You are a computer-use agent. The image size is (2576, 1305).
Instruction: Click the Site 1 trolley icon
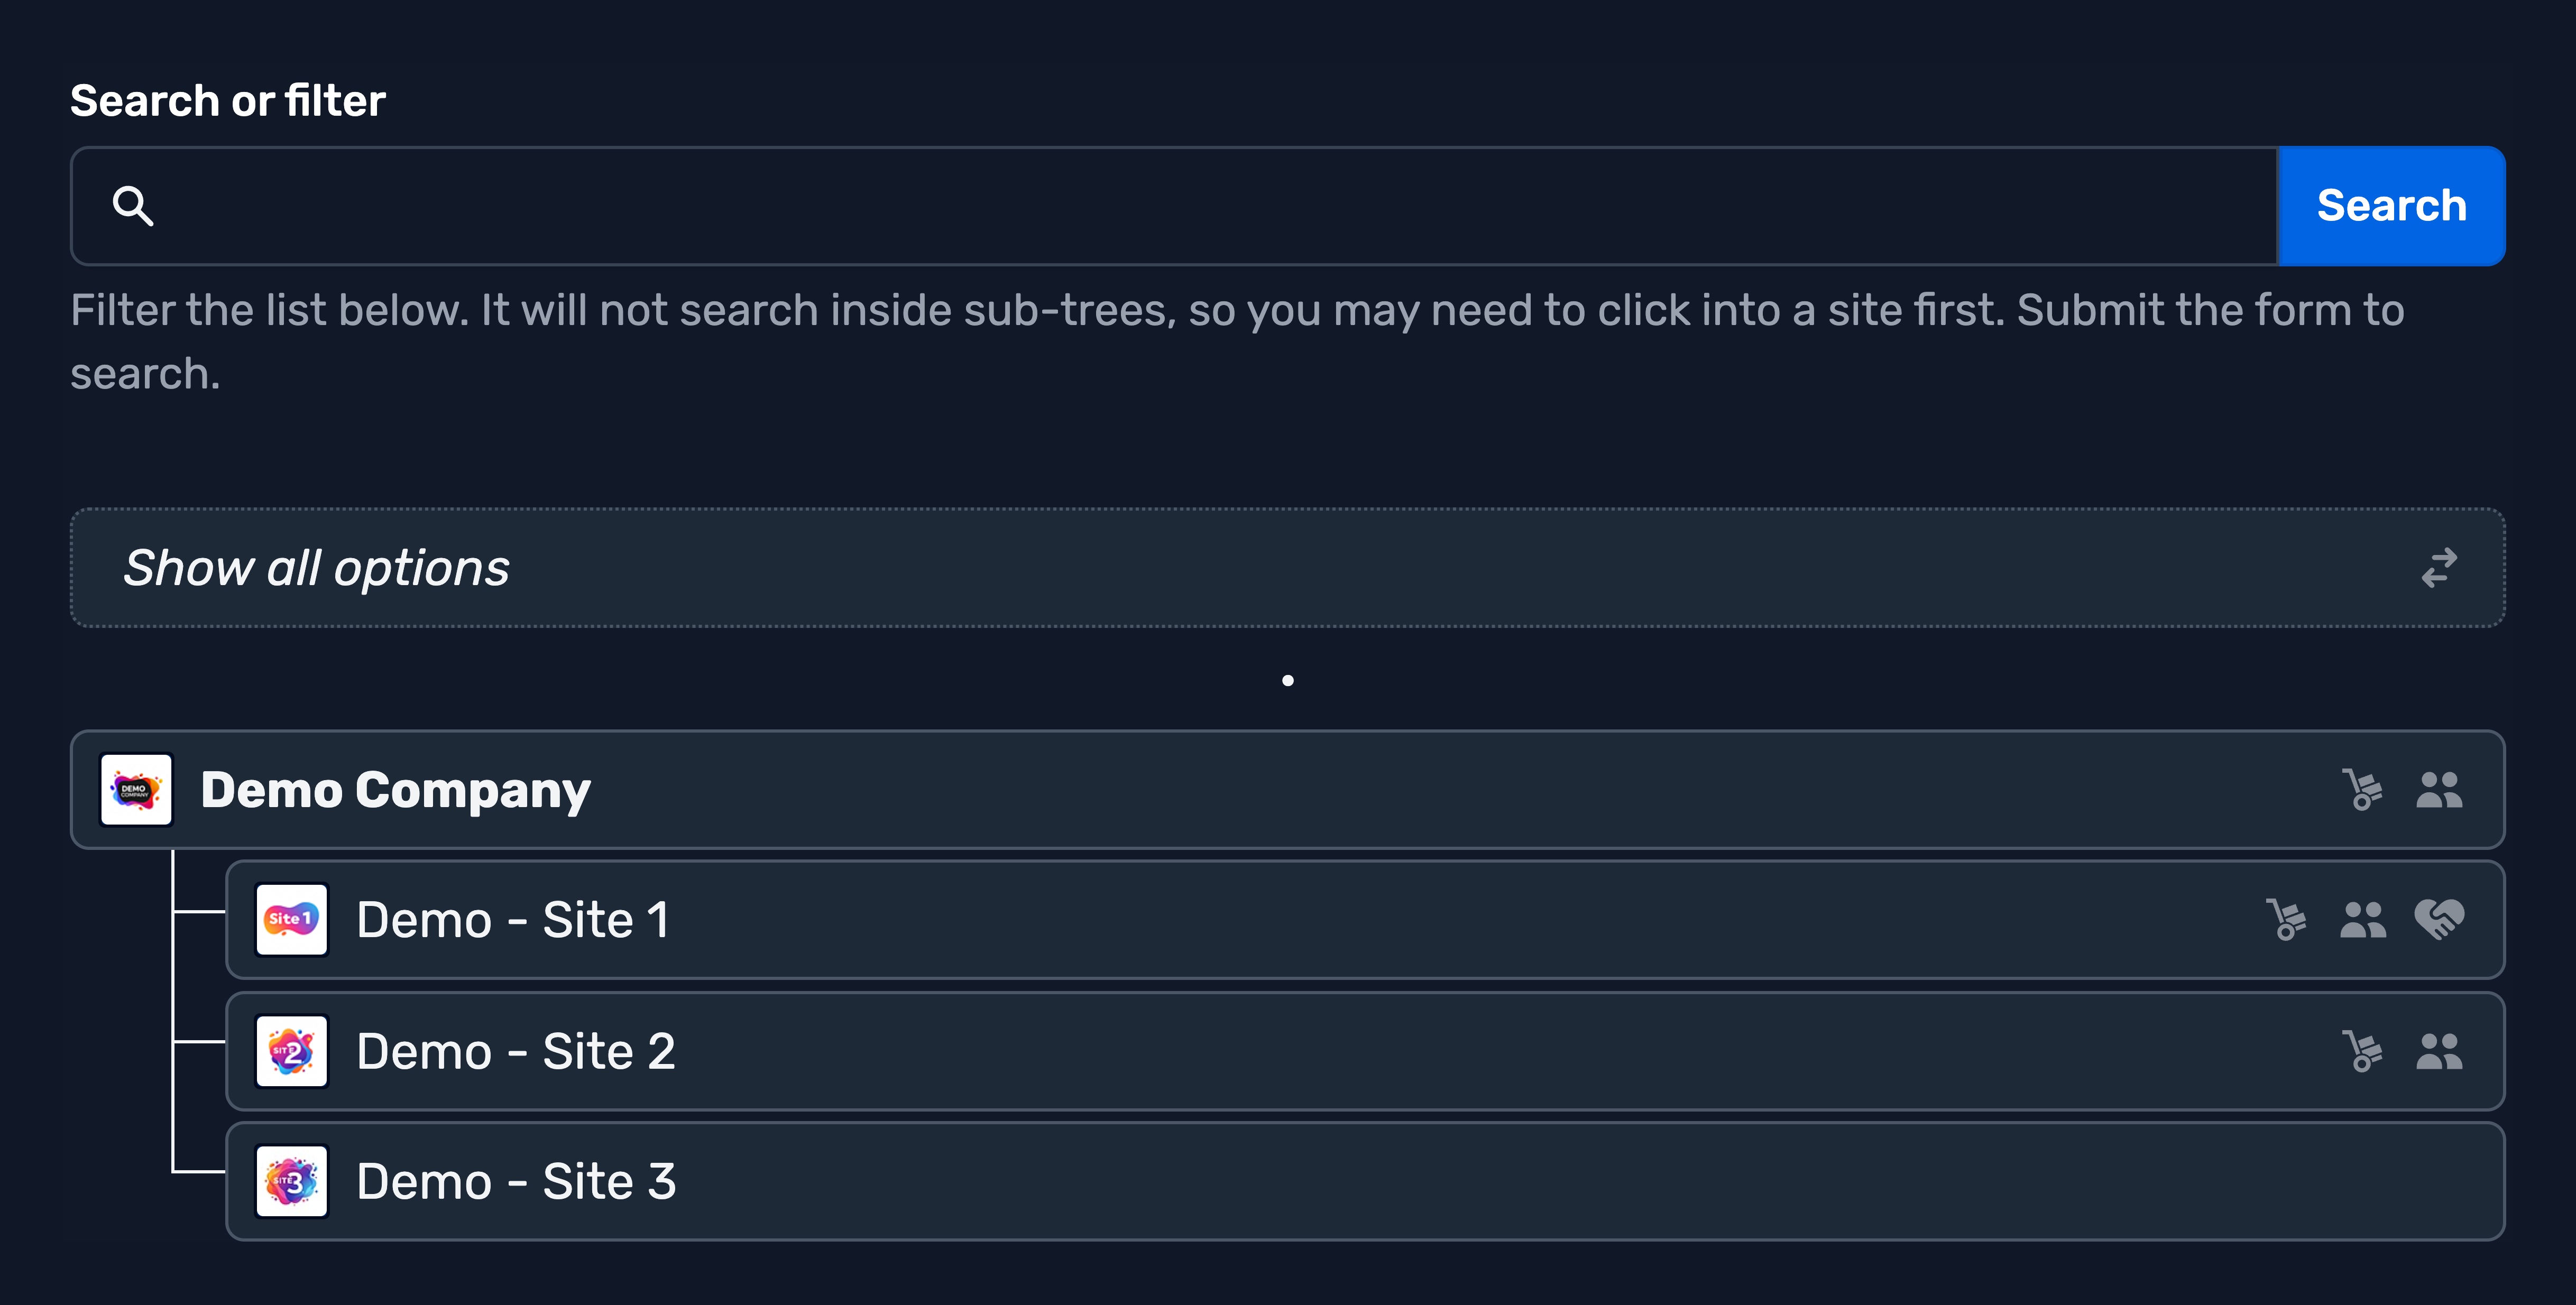(2286, 920)
